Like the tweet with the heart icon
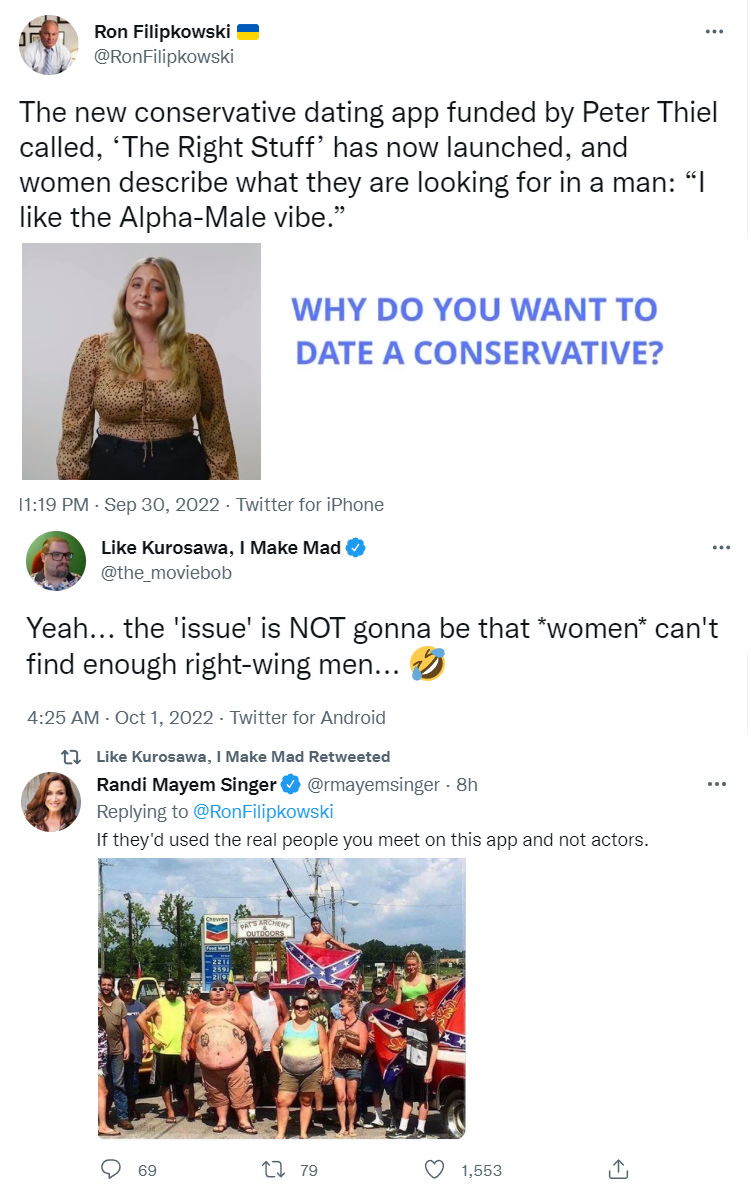 pyautogui.click(x=434, y=1169)
